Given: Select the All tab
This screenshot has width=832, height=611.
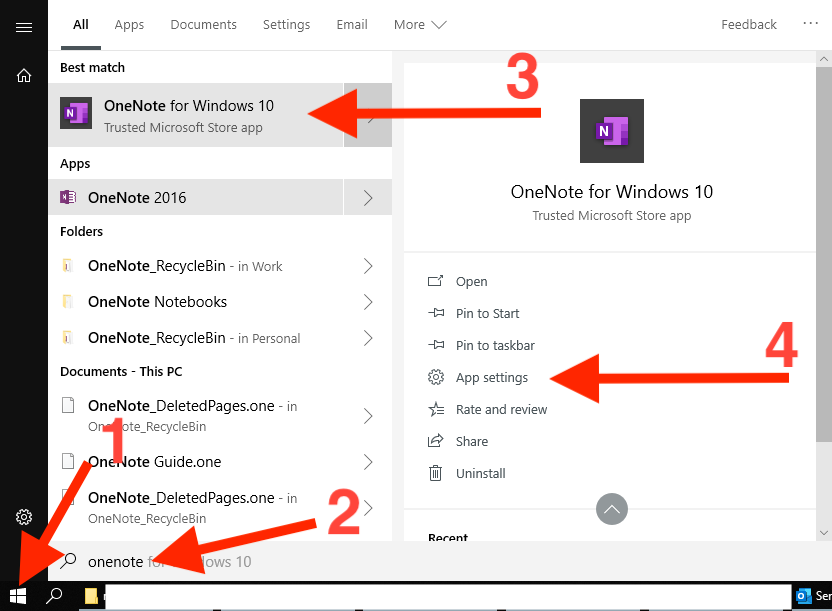Looking at the screenshot, I should pyautogui.click(x=81, y=24).
